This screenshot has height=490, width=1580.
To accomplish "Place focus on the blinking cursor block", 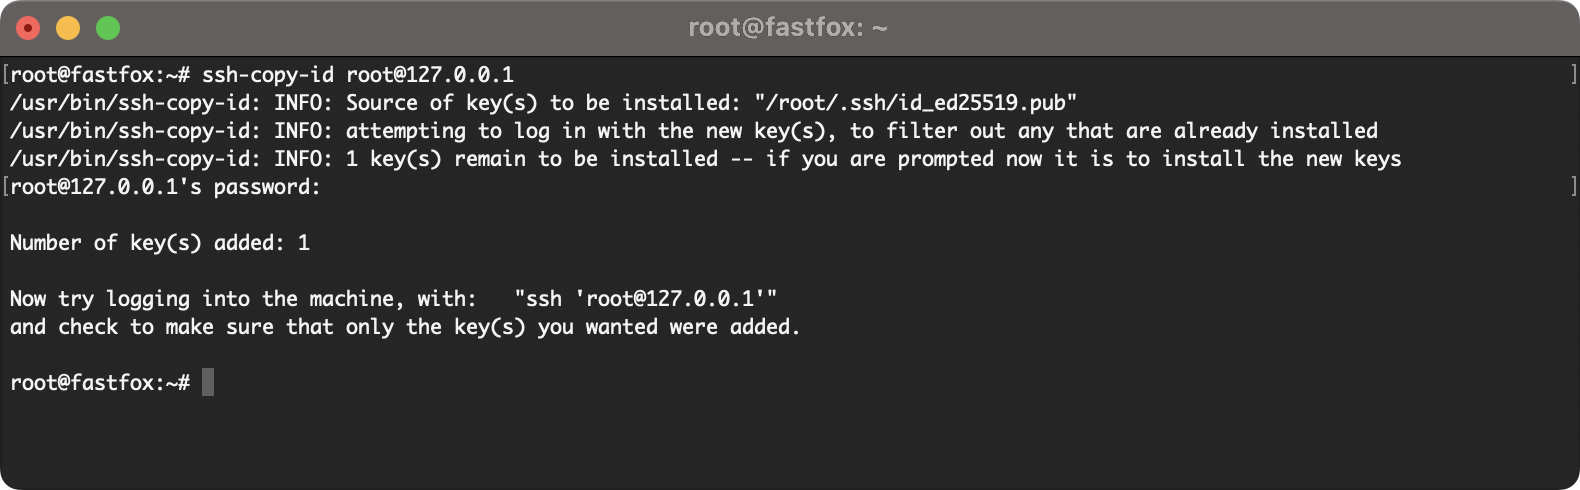I will click(208, 382).
